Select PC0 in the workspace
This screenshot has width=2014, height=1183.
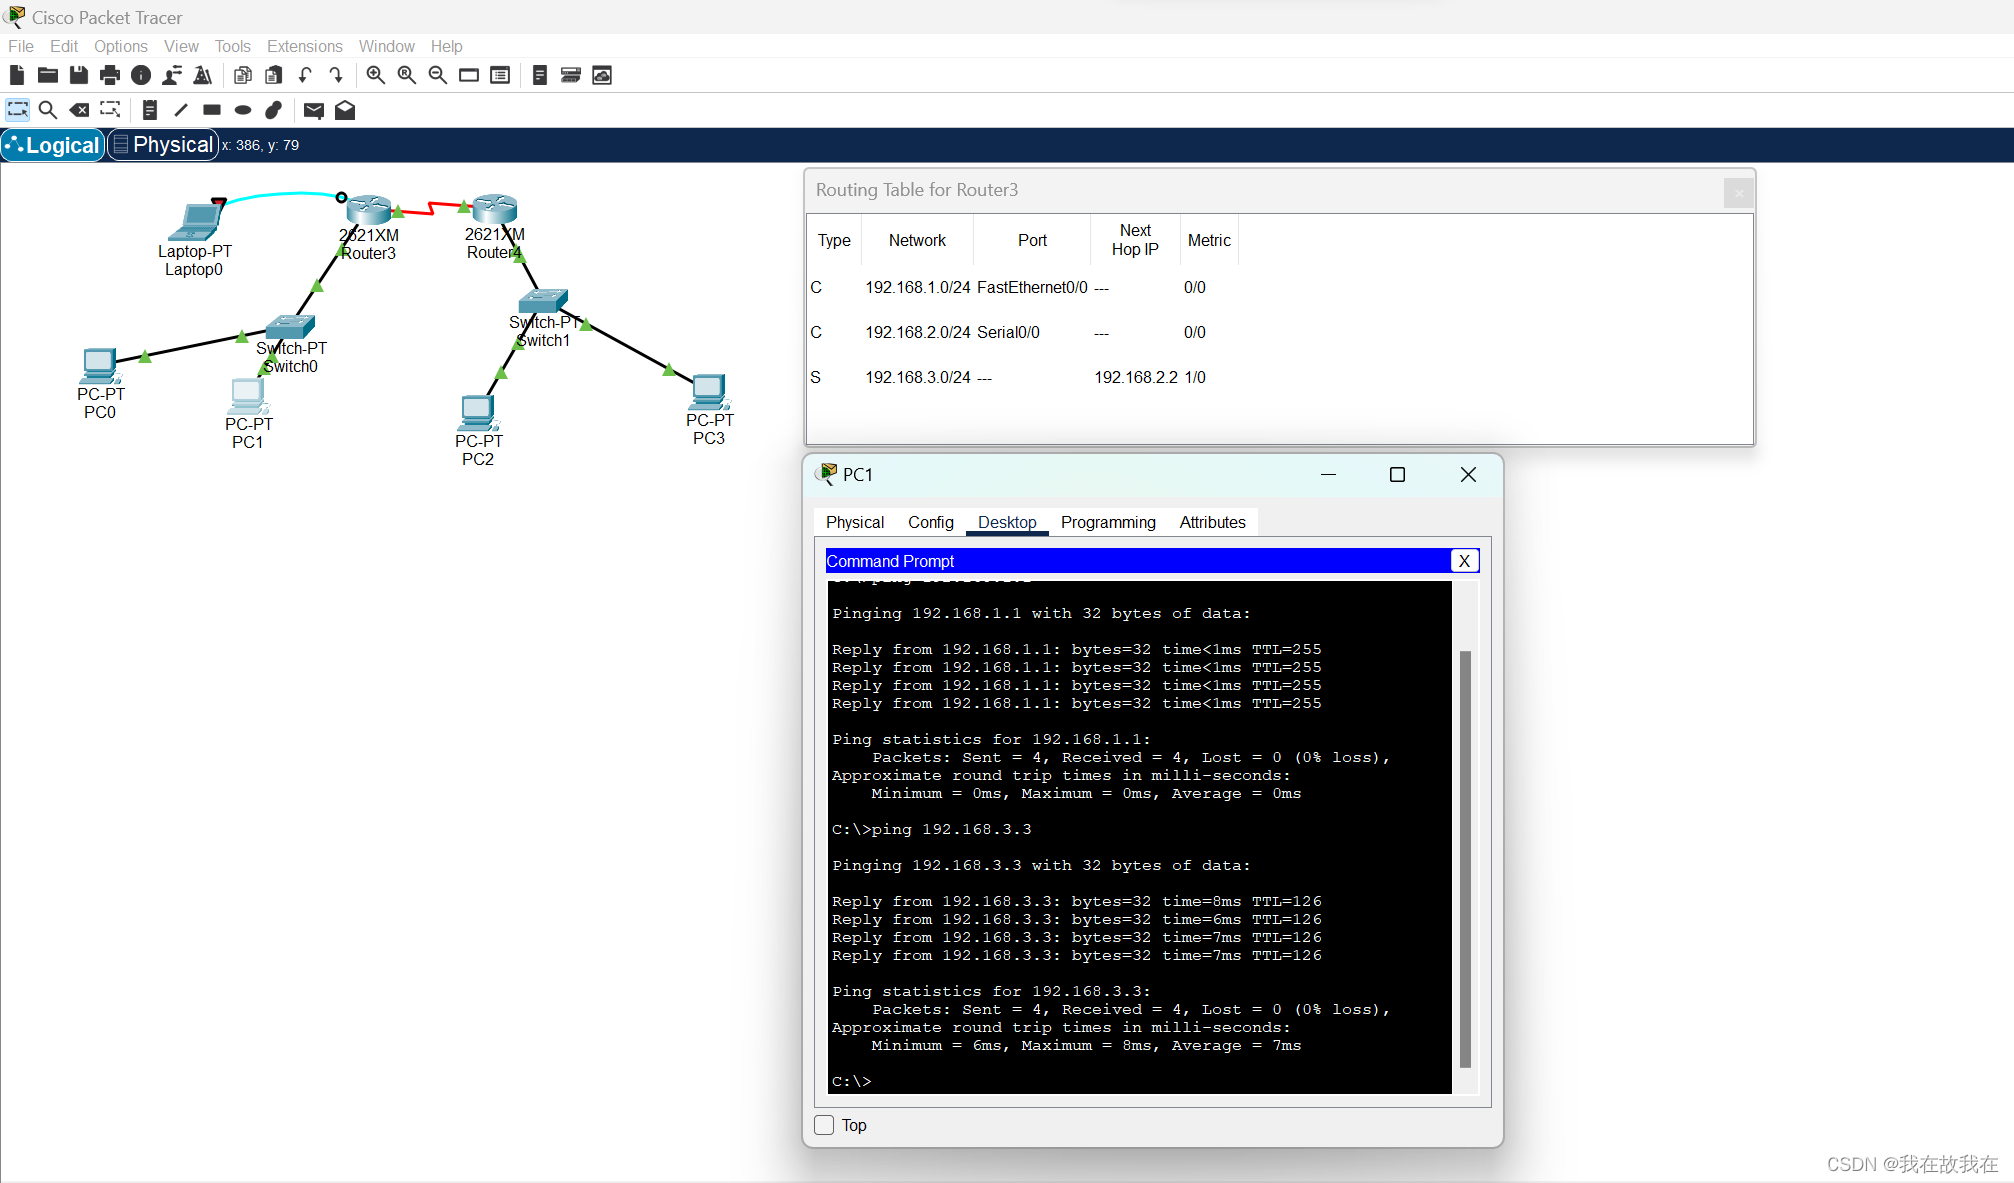(x=99, y=366)
